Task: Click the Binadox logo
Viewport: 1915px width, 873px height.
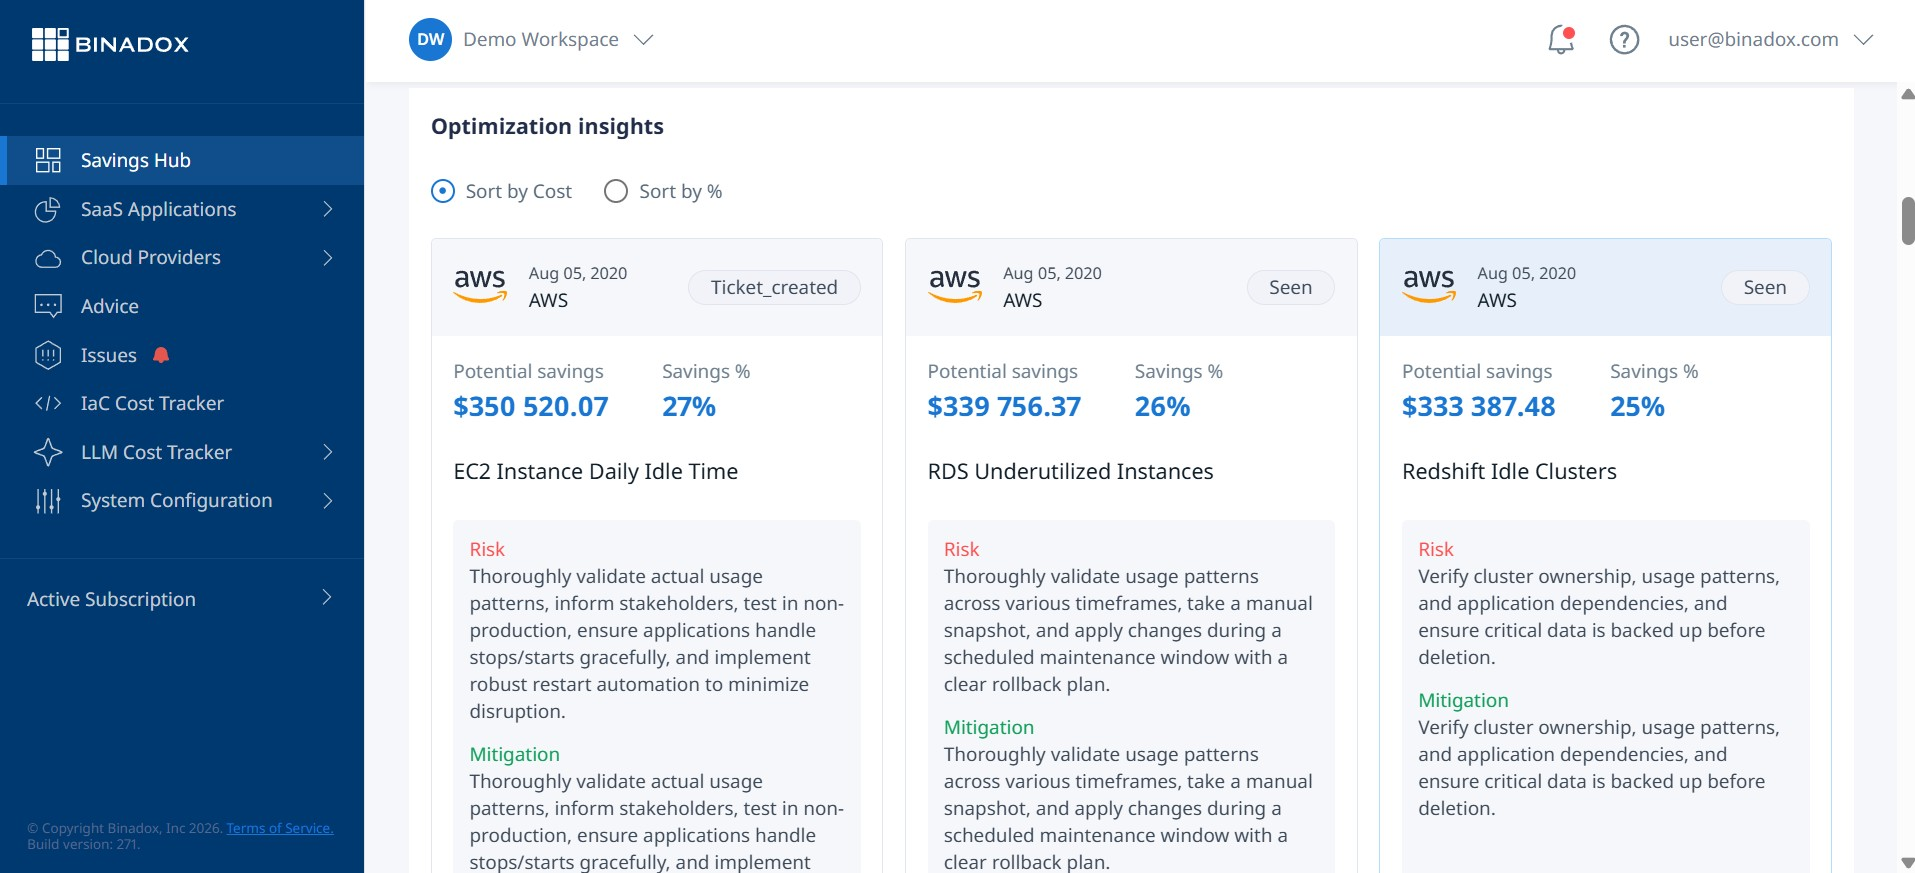Action: click(x=110, y=44)
